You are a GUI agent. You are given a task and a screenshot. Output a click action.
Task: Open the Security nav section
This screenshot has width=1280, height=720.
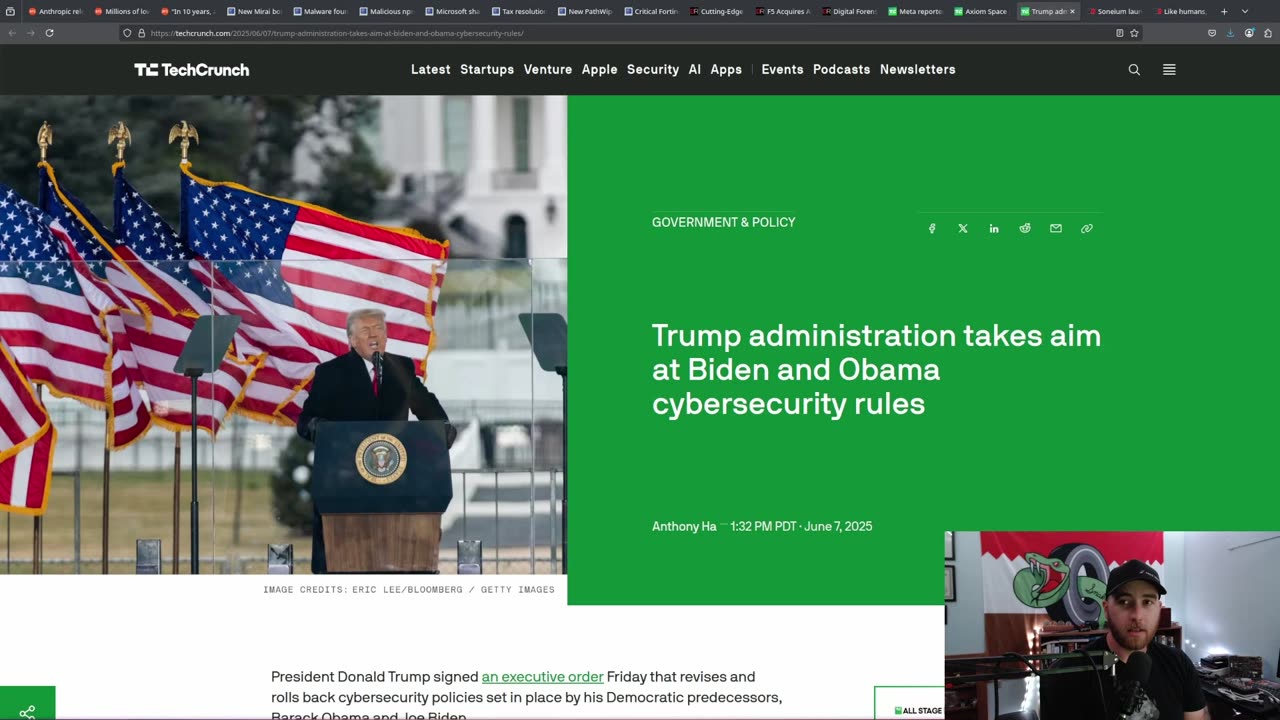point(653,69)
